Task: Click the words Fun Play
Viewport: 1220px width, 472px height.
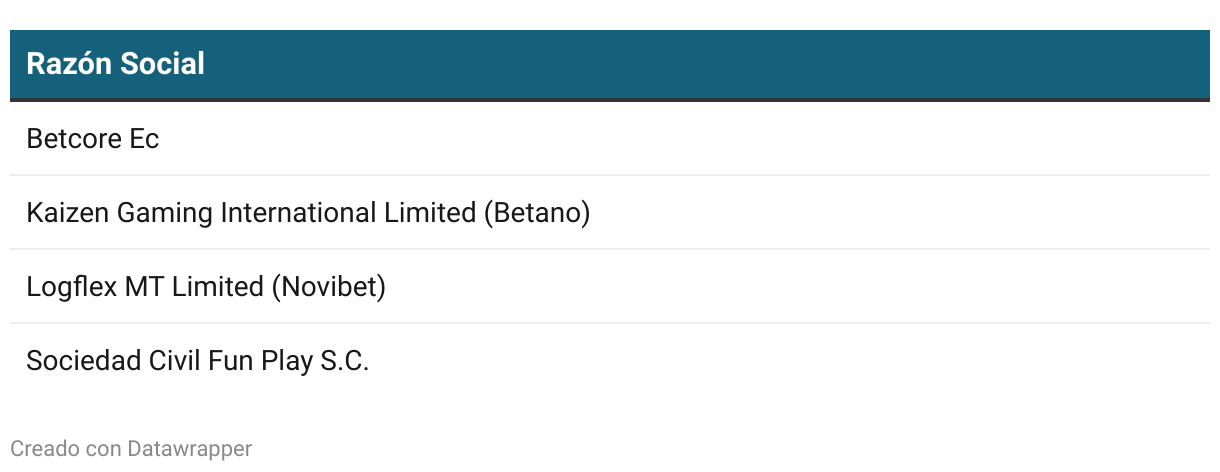Action: [x=261, y=361]
